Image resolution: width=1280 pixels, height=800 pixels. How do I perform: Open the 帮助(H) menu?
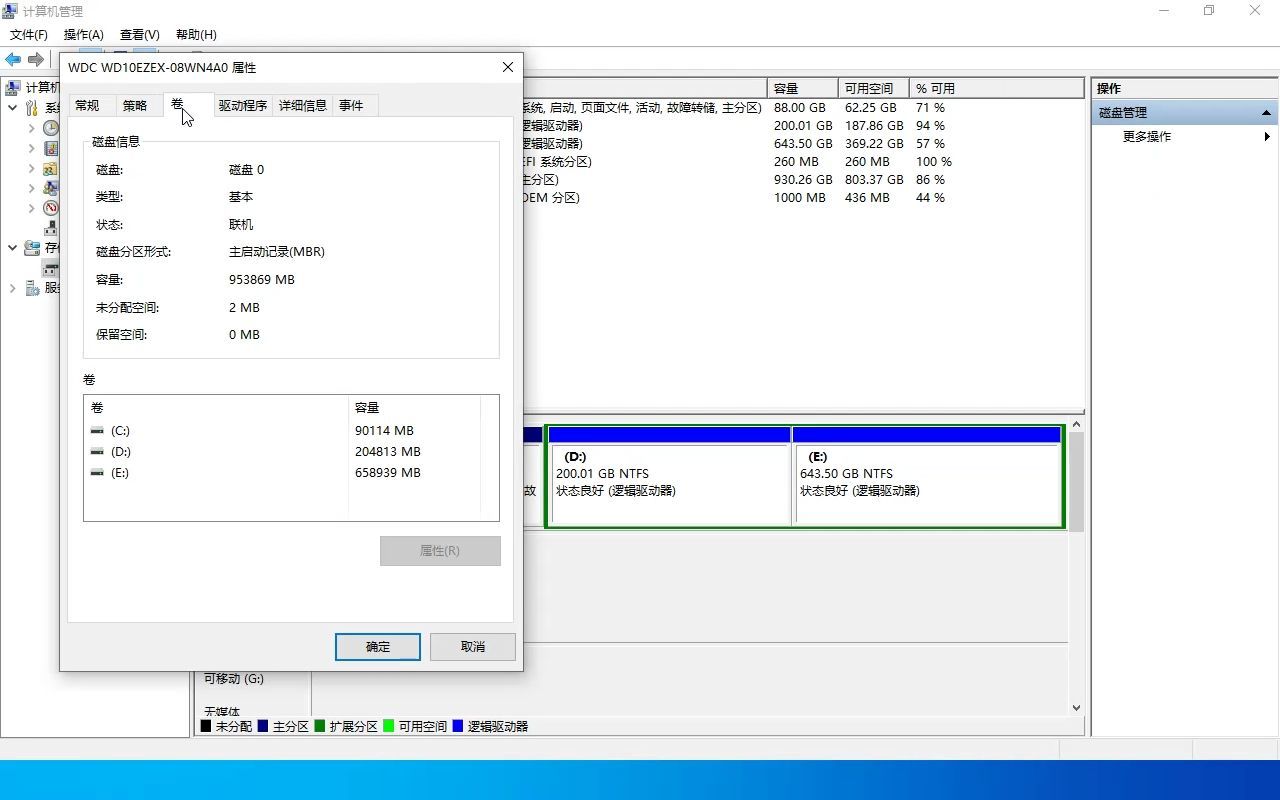(x=196, y=35)
